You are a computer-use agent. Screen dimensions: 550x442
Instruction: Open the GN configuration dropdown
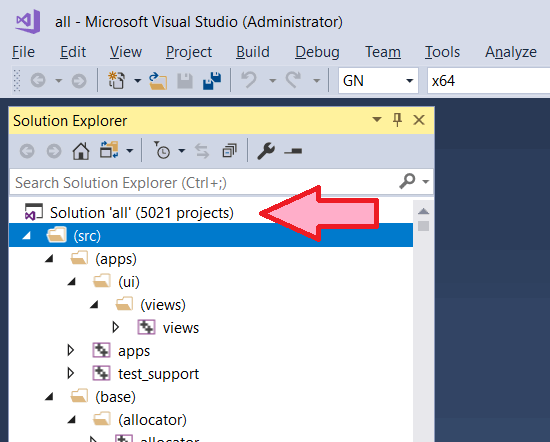click(x=378, y=81)
